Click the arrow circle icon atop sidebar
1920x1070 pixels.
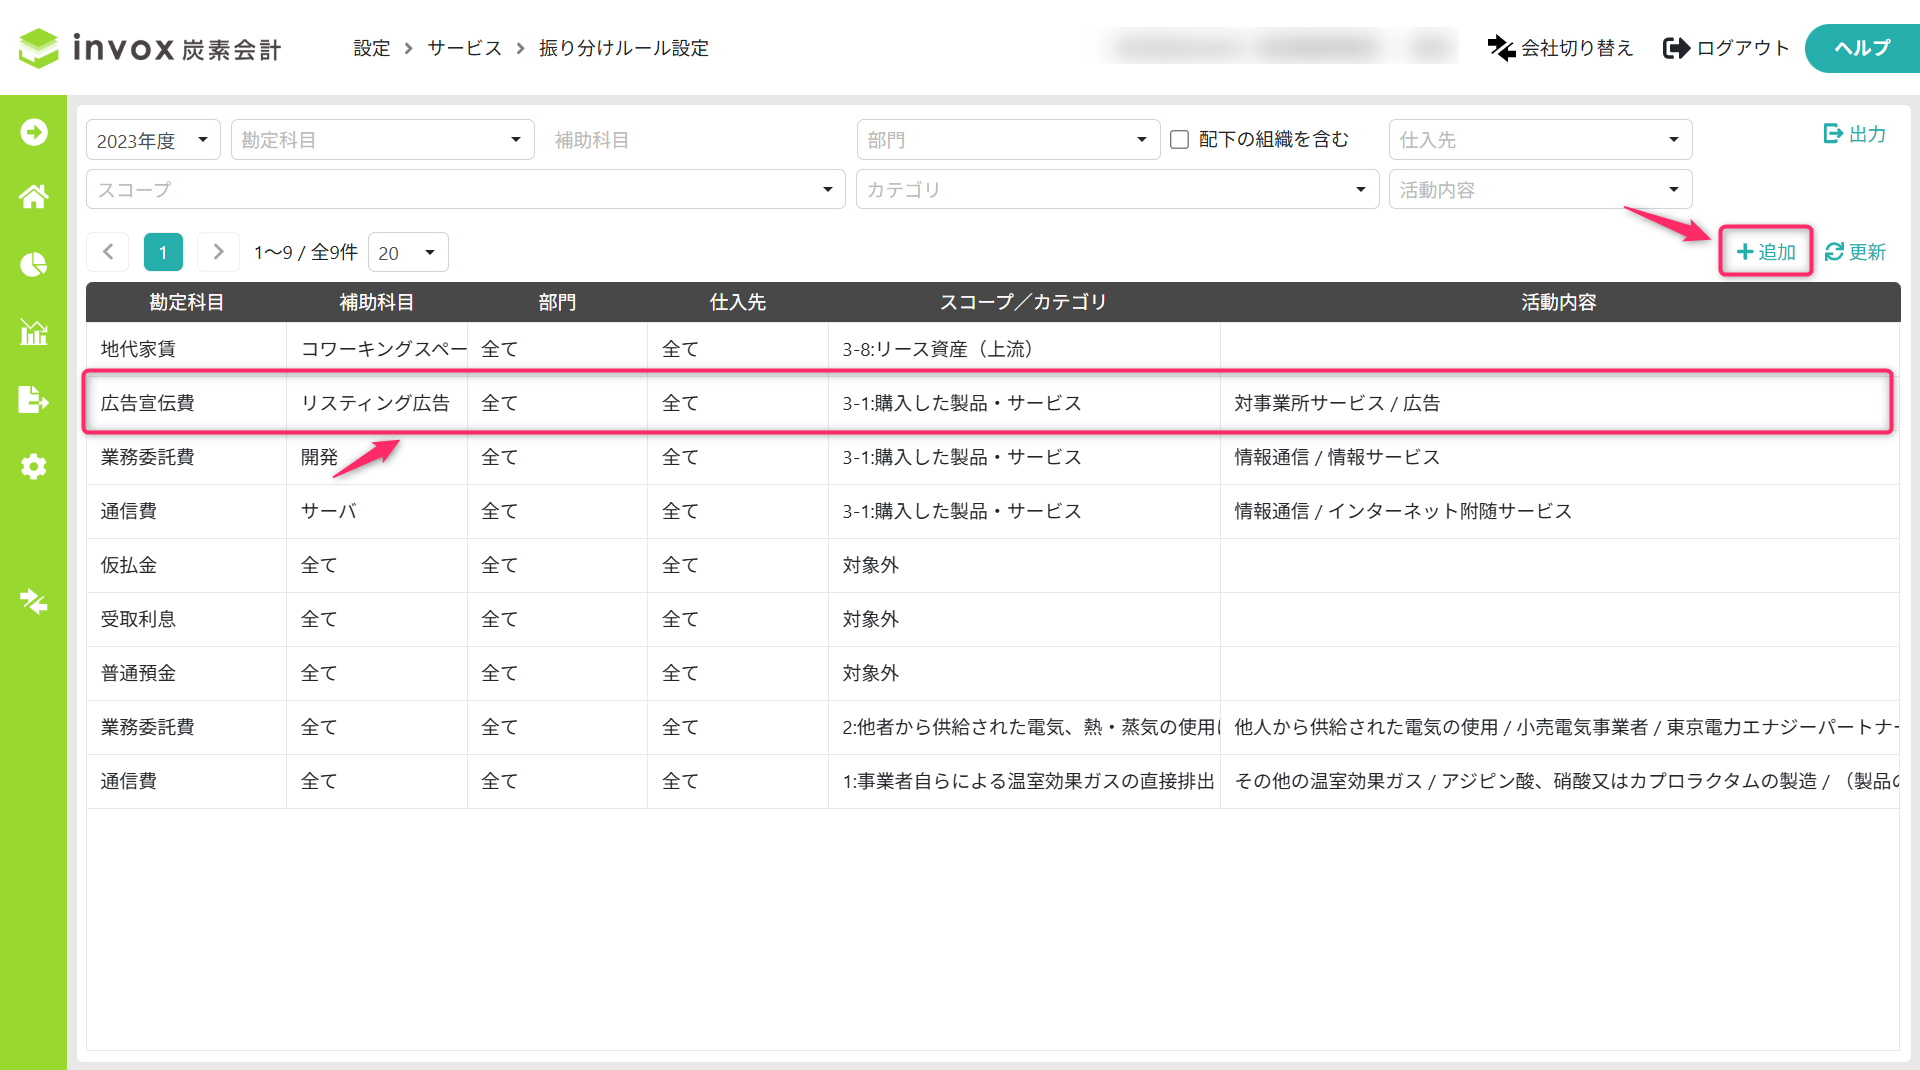[x=33, y=132]
